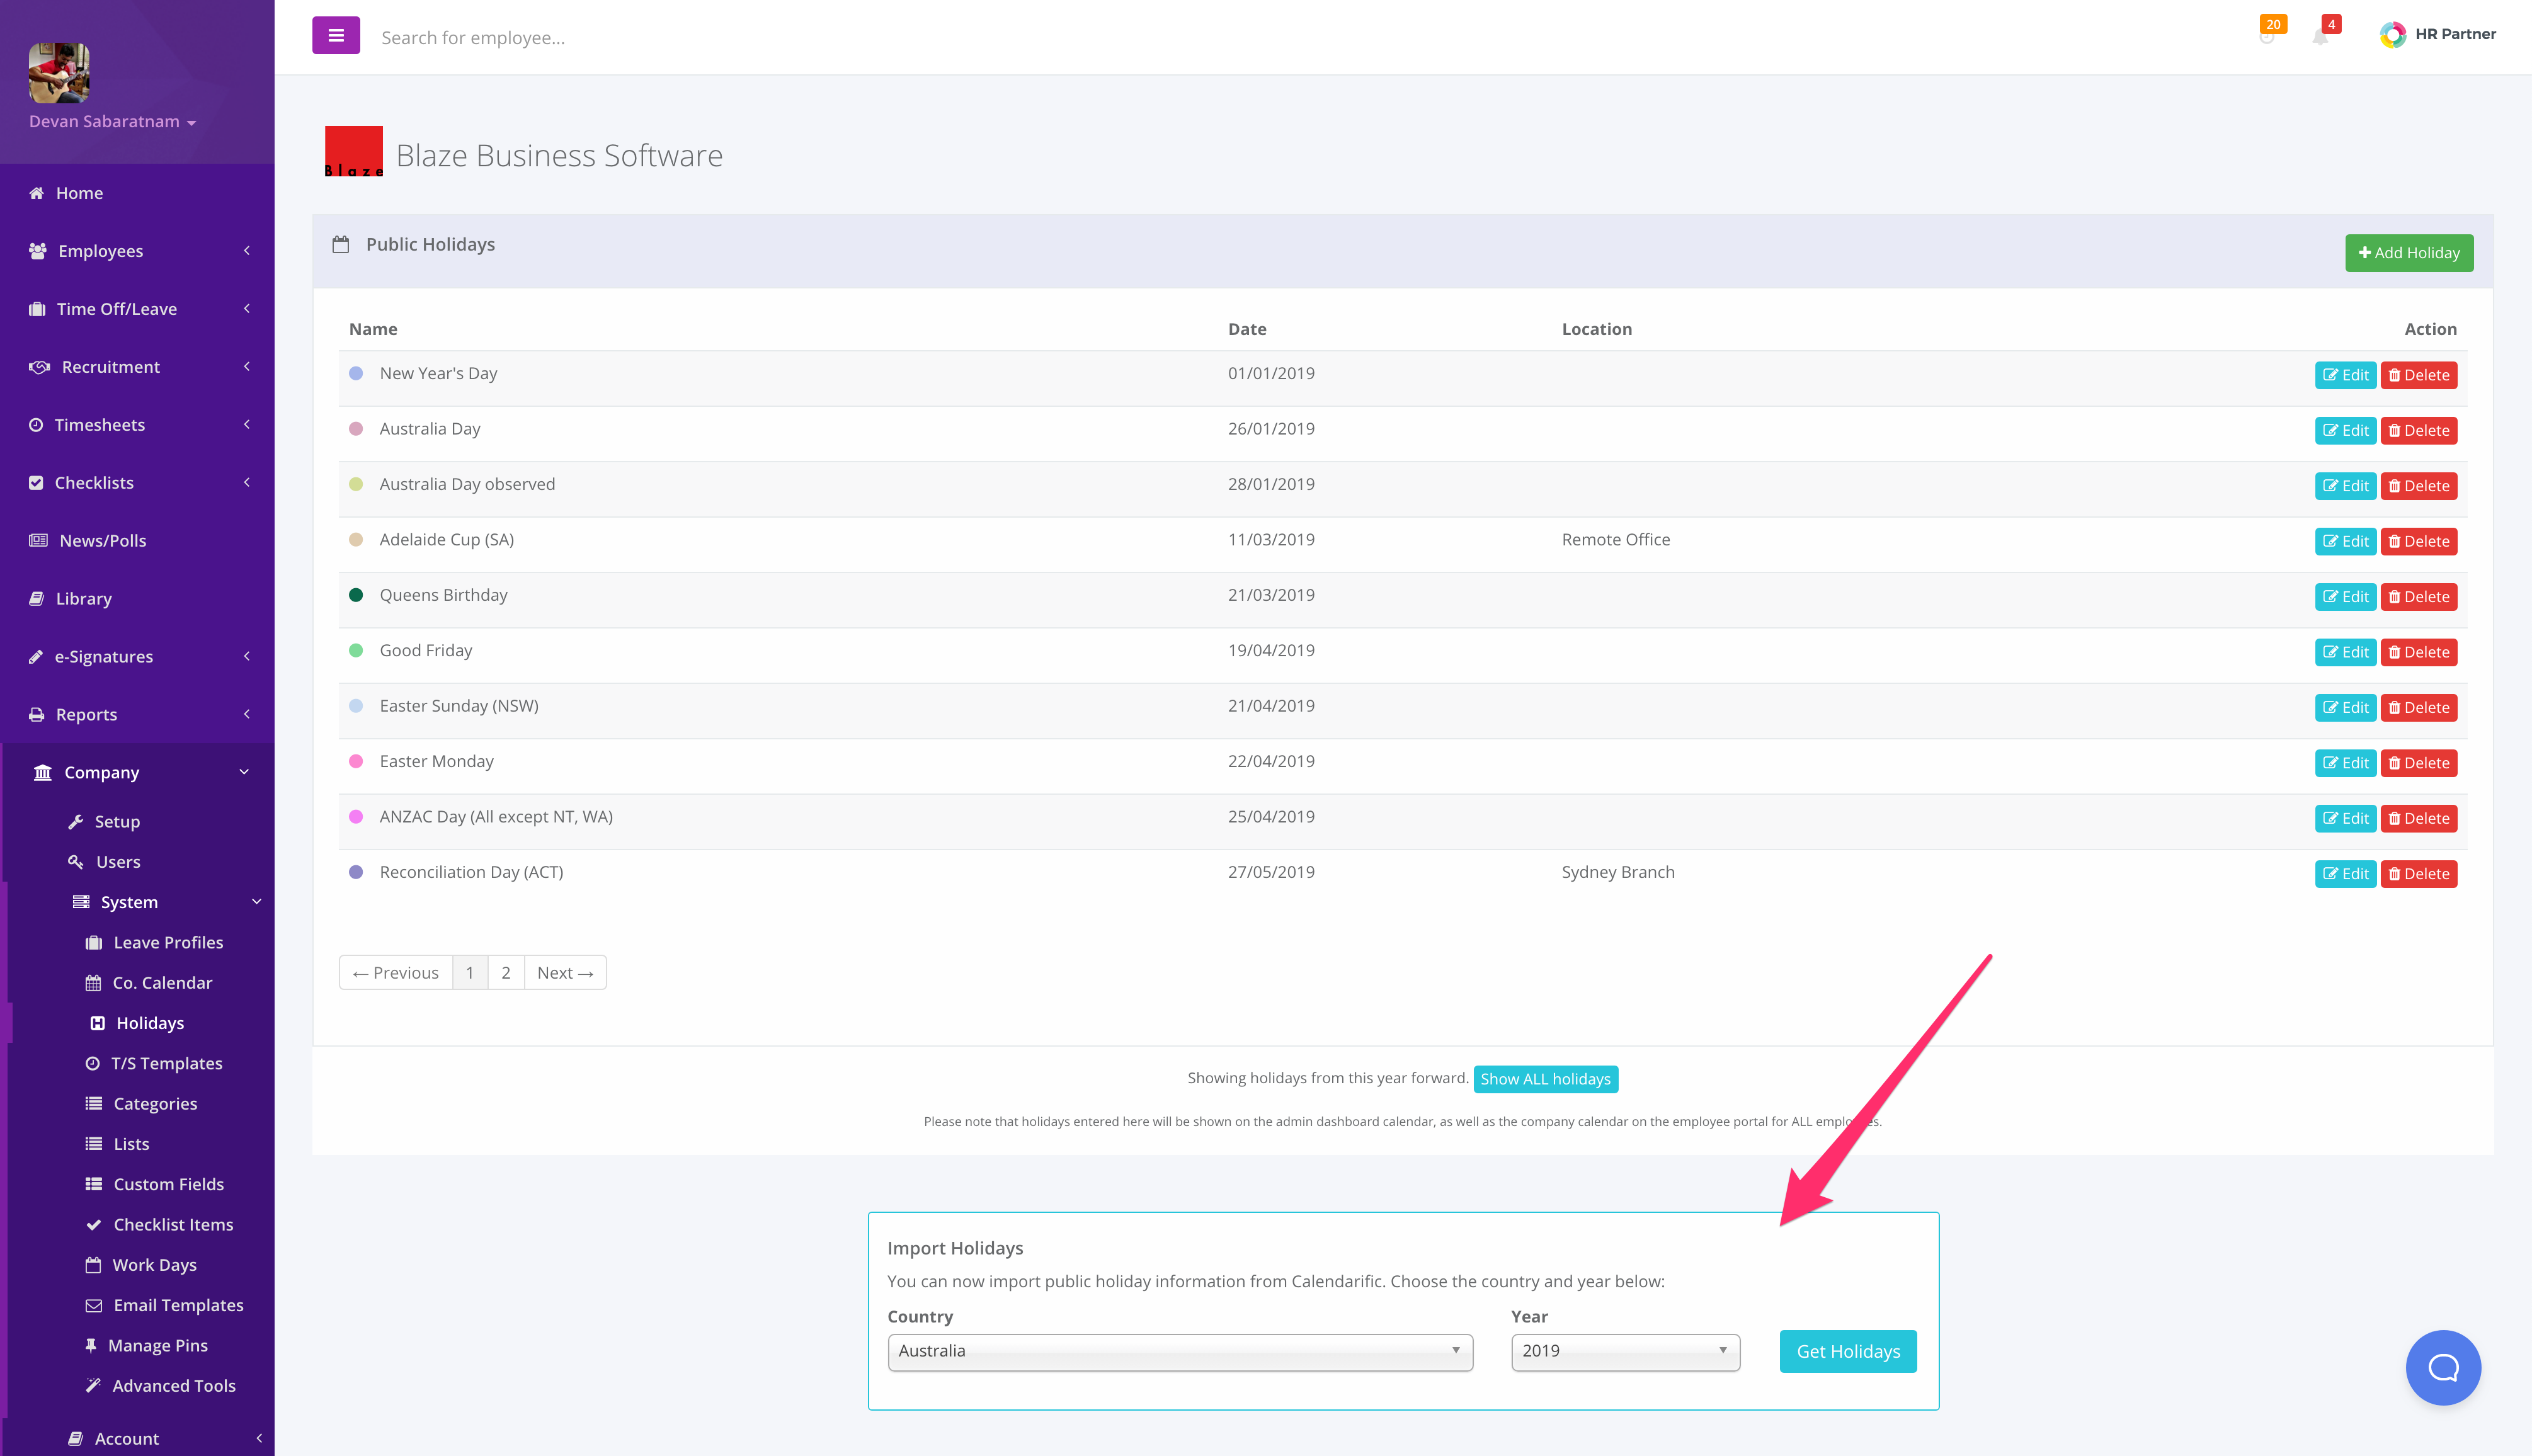This screenshot has height=1456, width=2532.
Task: Collapse the Company sidebar section
Action: 137,773
